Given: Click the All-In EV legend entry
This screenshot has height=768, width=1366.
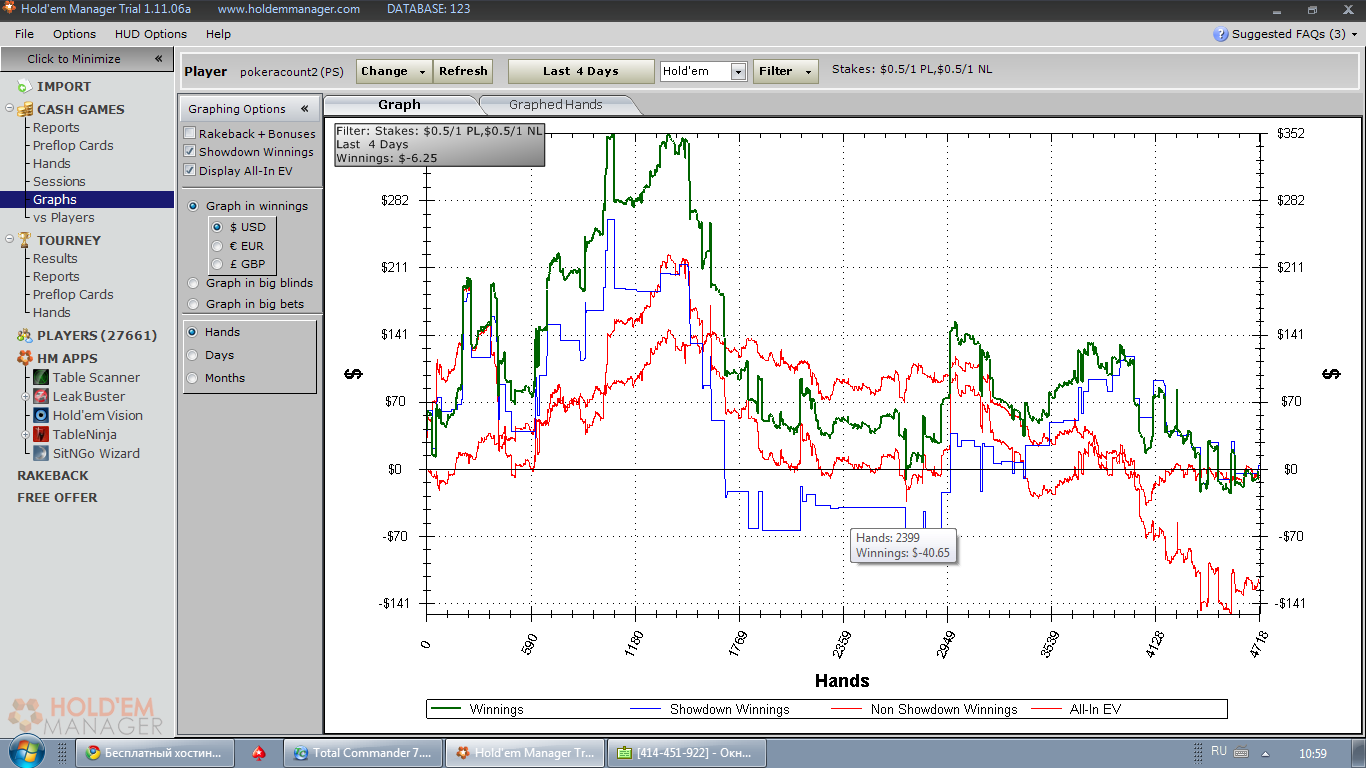Looking at the screenshot, I should pyautogui.click(x=1076, y=709).
